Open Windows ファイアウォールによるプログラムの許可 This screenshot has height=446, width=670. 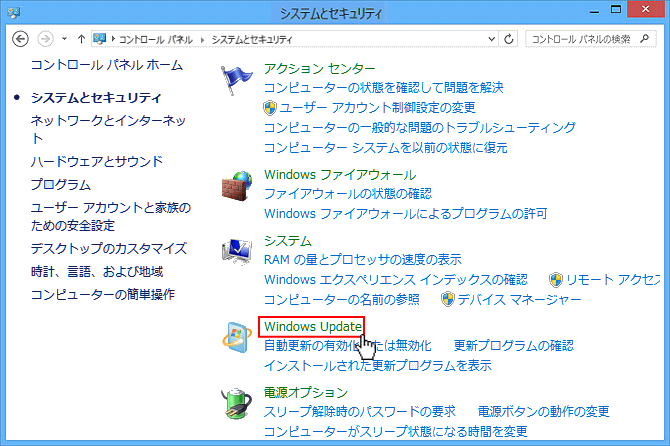point(406,214)
